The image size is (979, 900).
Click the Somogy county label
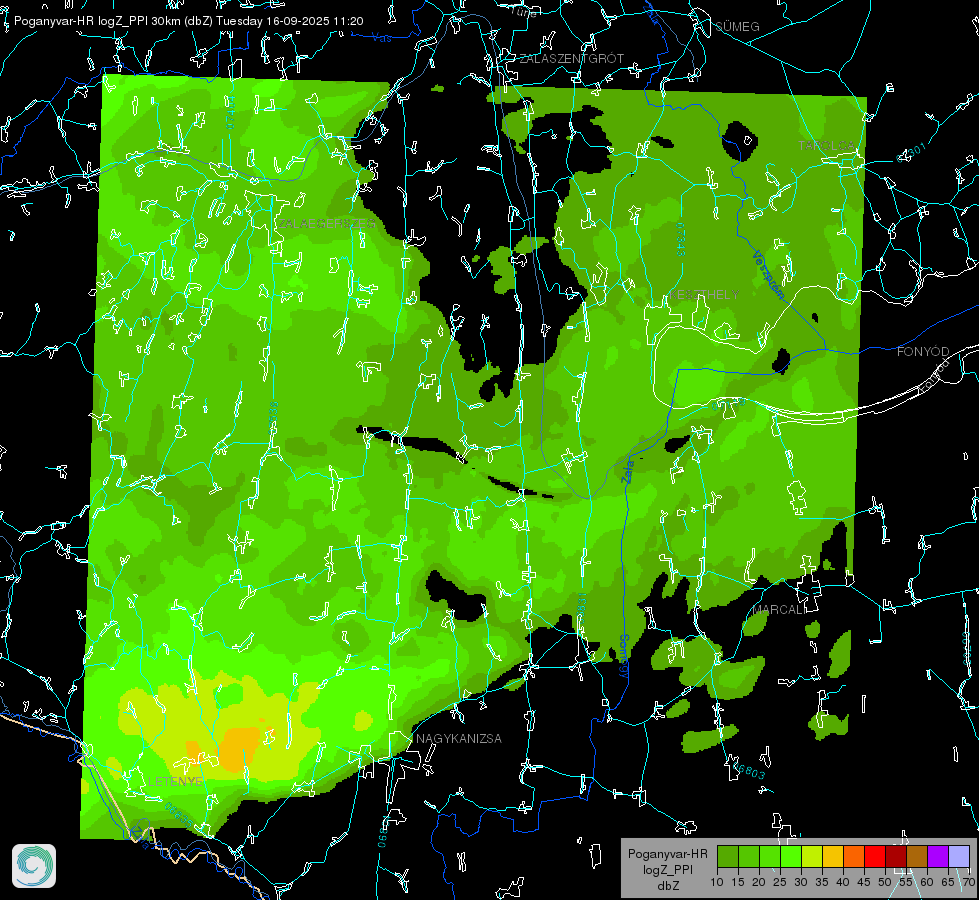click(623, 656)
